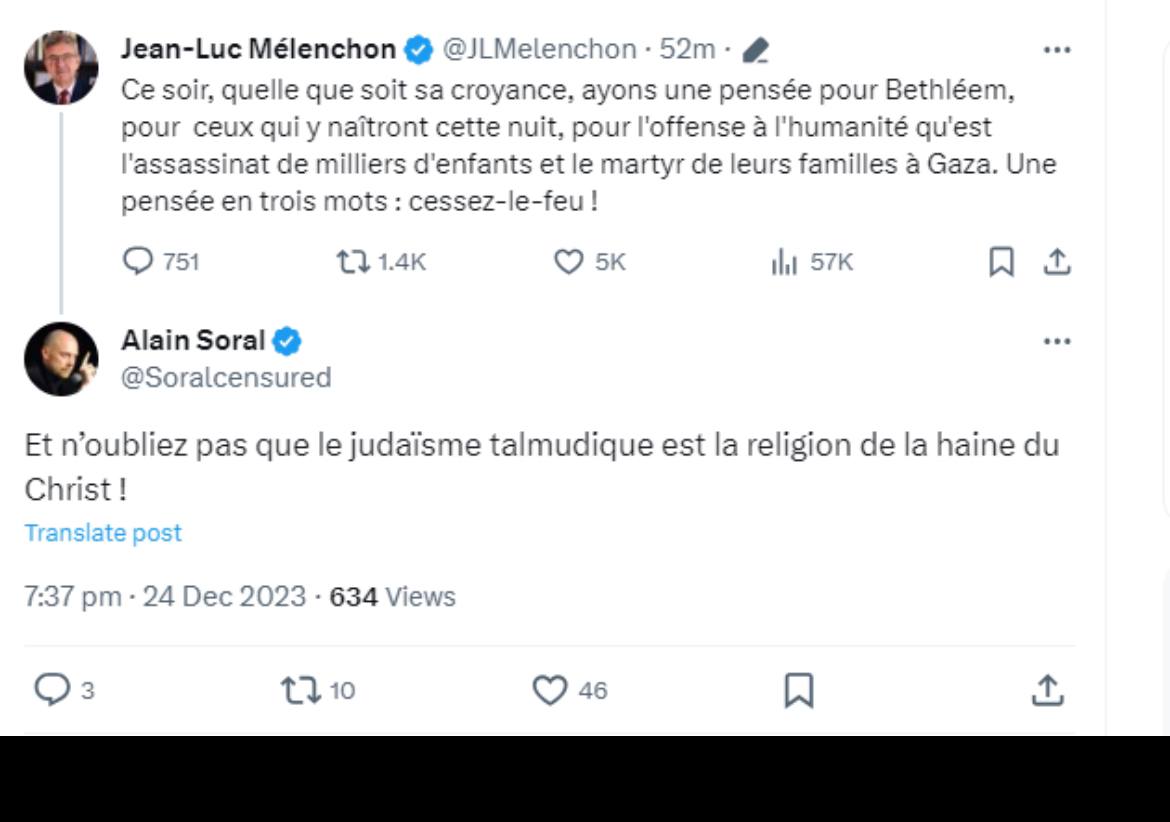
Task: Click the edited pencil icon beside 52m
Action: 756,49
